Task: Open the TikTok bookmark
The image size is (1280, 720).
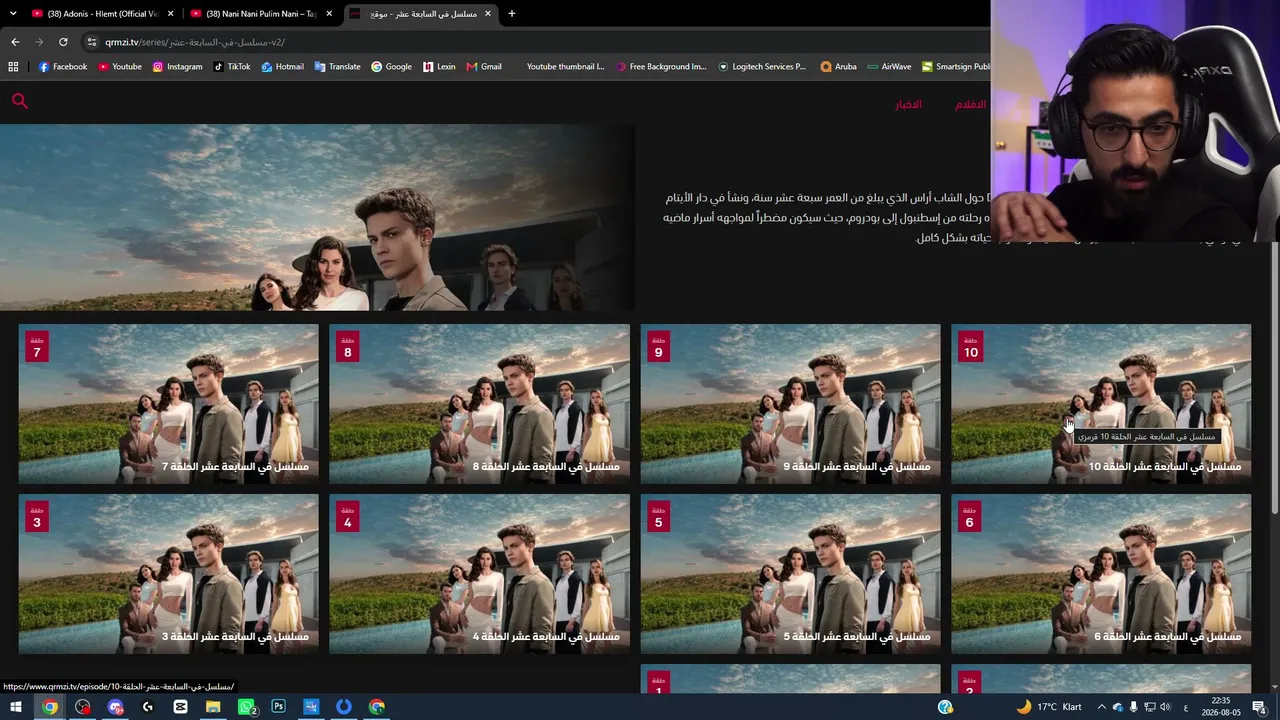Action: coord(232,67)
